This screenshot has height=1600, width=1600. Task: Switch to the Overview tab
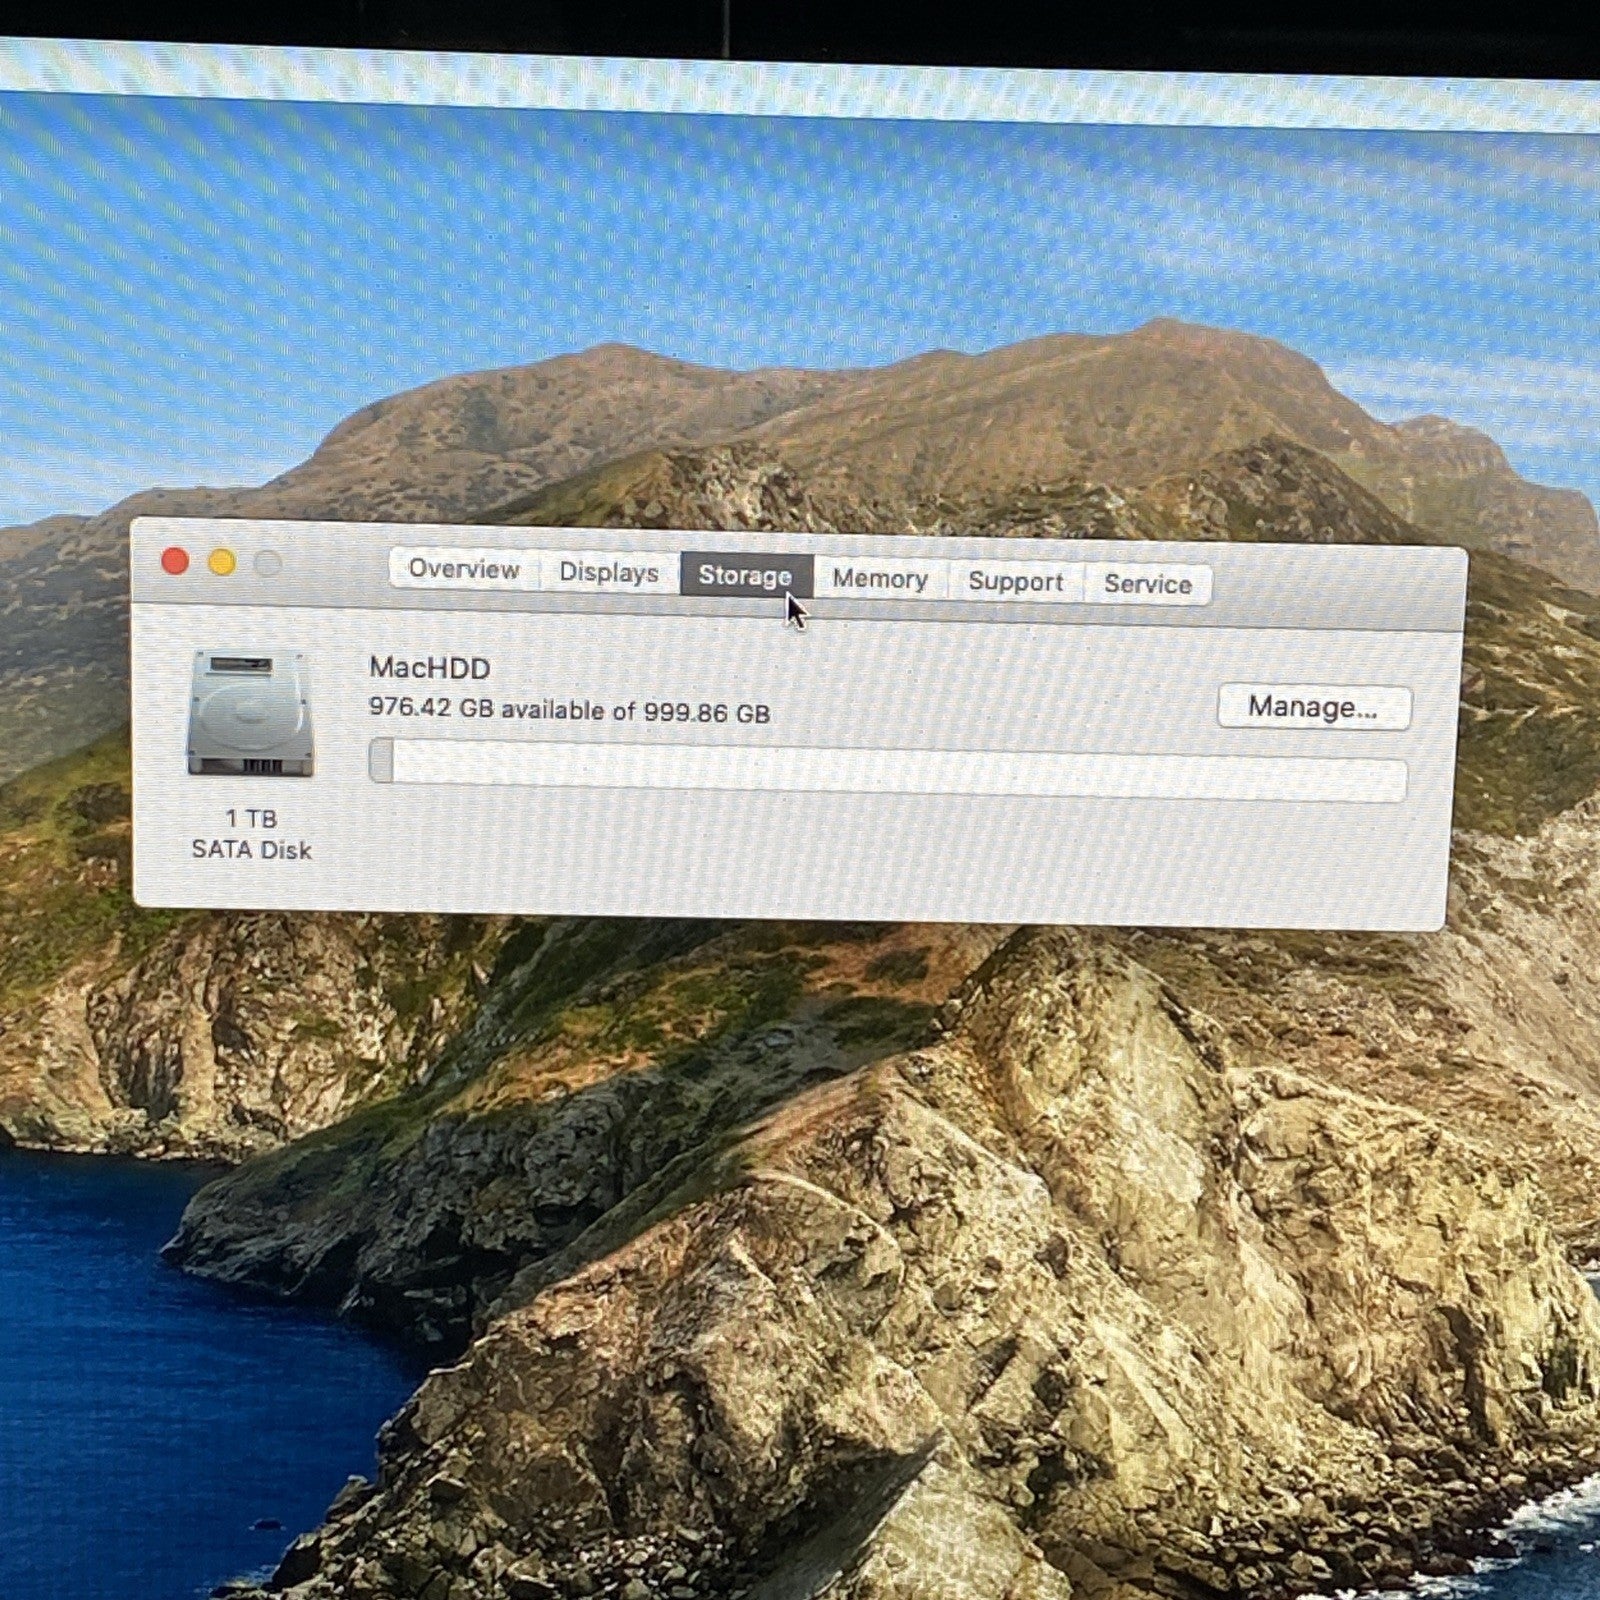point(463,569)
